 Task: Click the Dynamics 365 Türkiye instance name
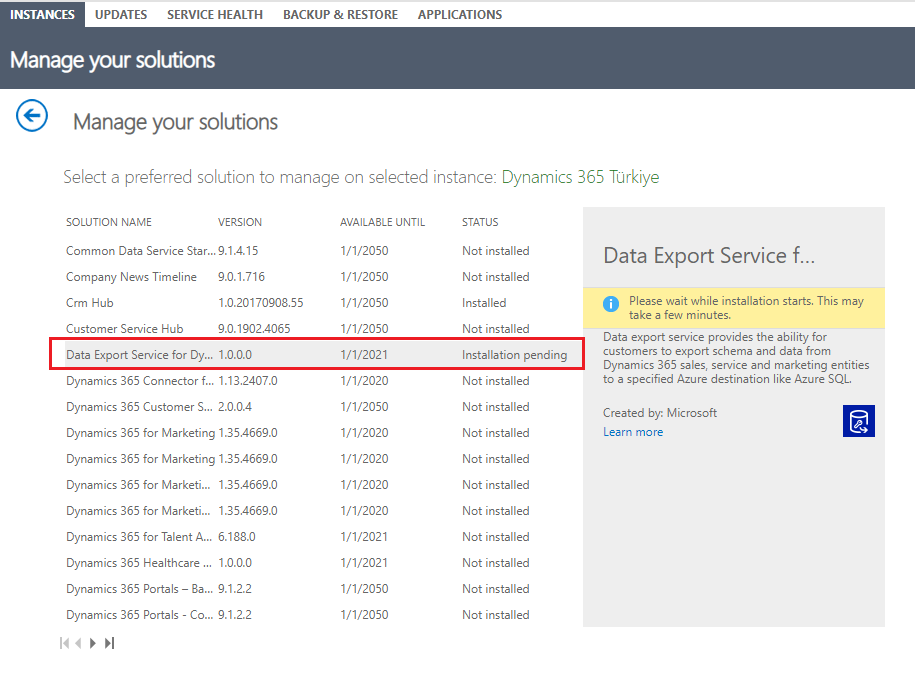(580, 177)
